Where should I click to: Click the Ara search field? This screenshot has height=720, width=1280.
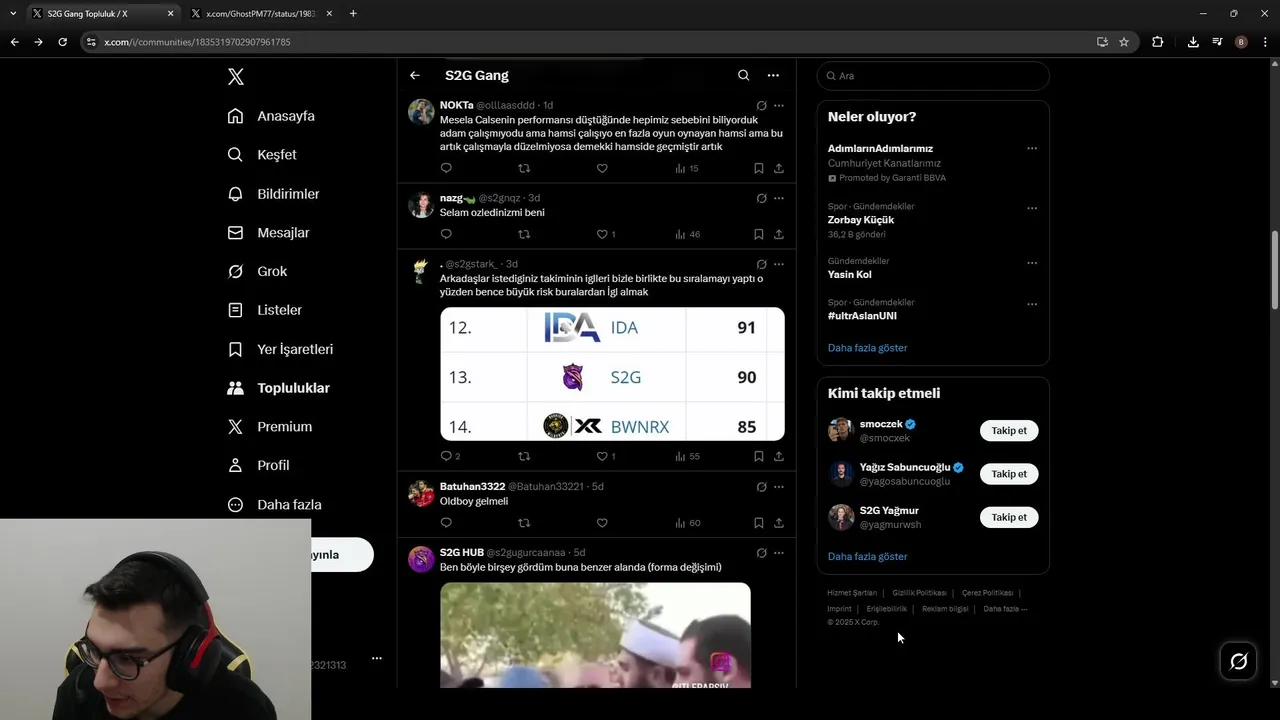(933, 76)
